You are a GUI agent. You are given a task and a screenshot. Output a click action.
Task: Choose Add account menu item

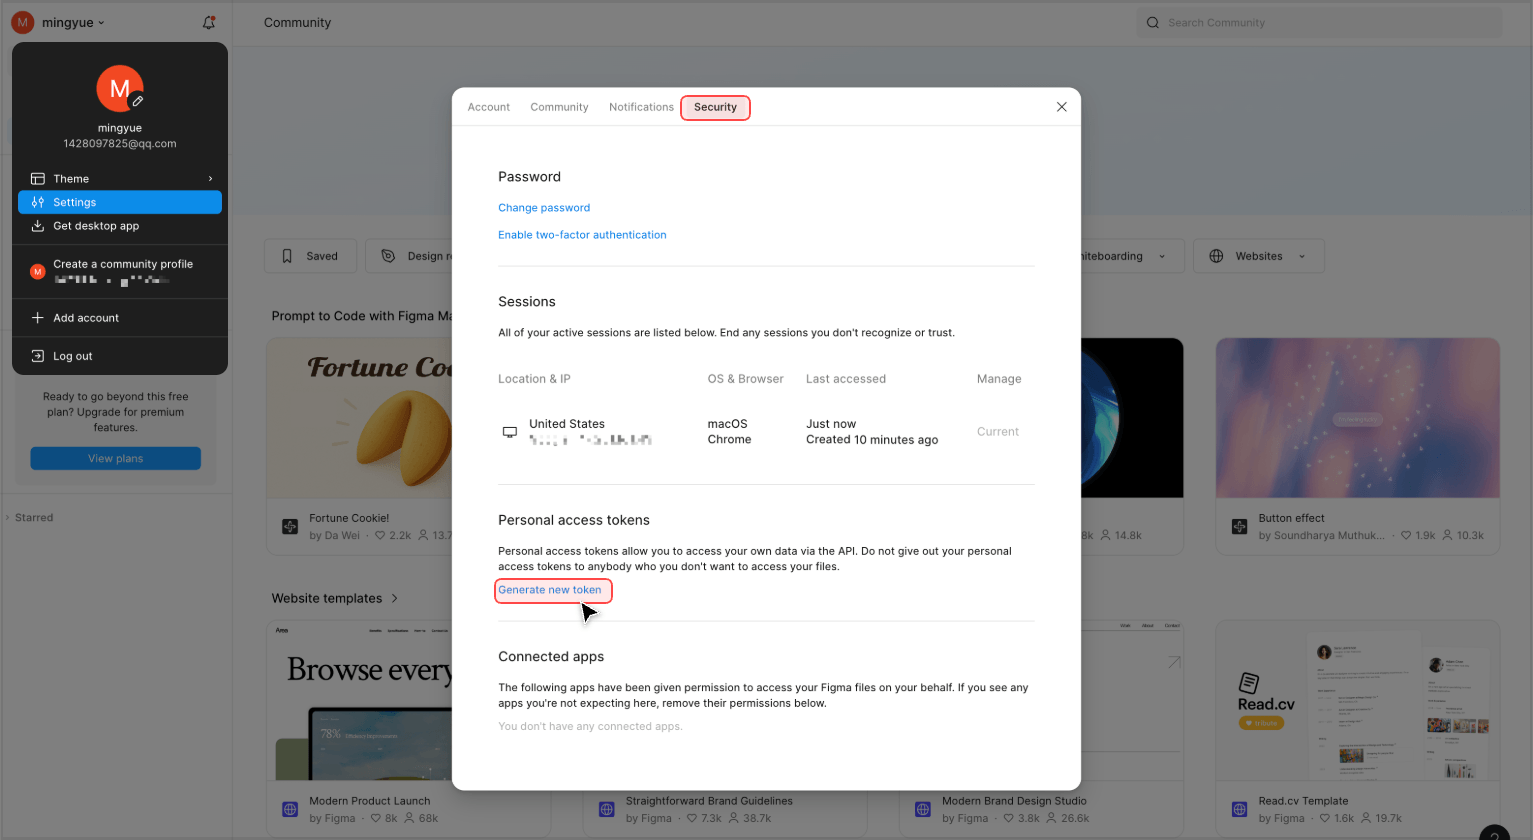(x=120, y=318)
